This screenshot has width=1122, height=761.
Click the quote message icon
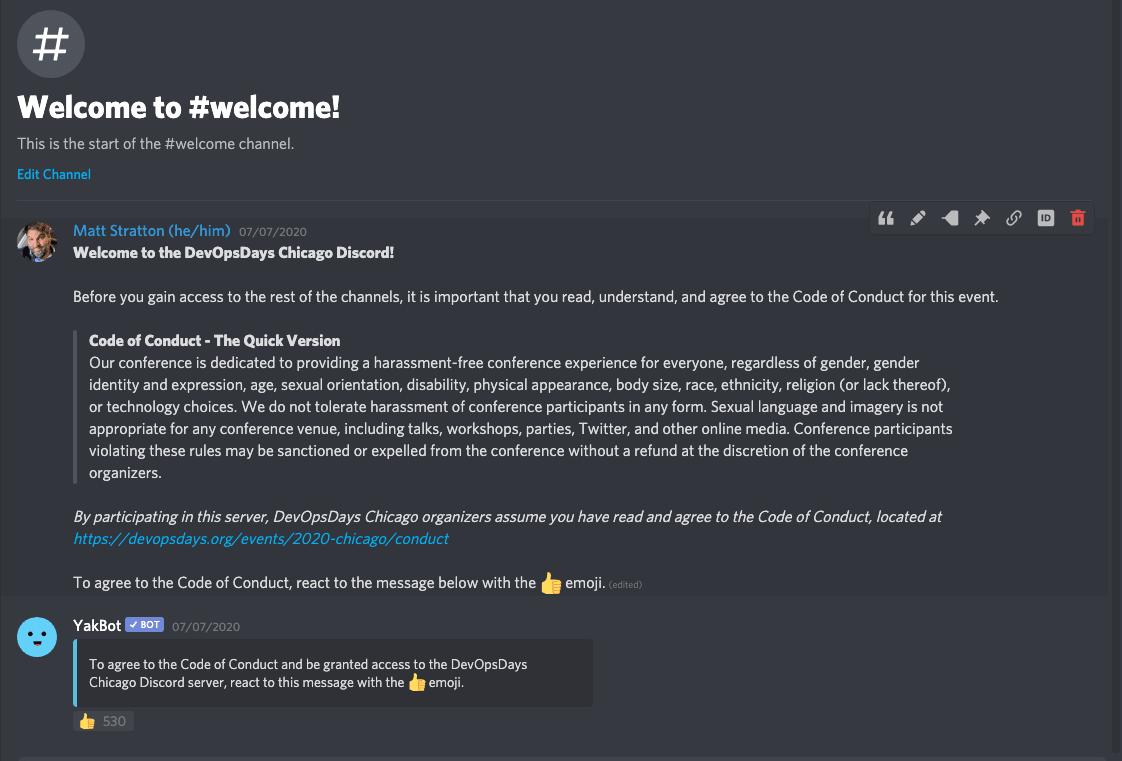pyautogui.click(x=886, y=218)
